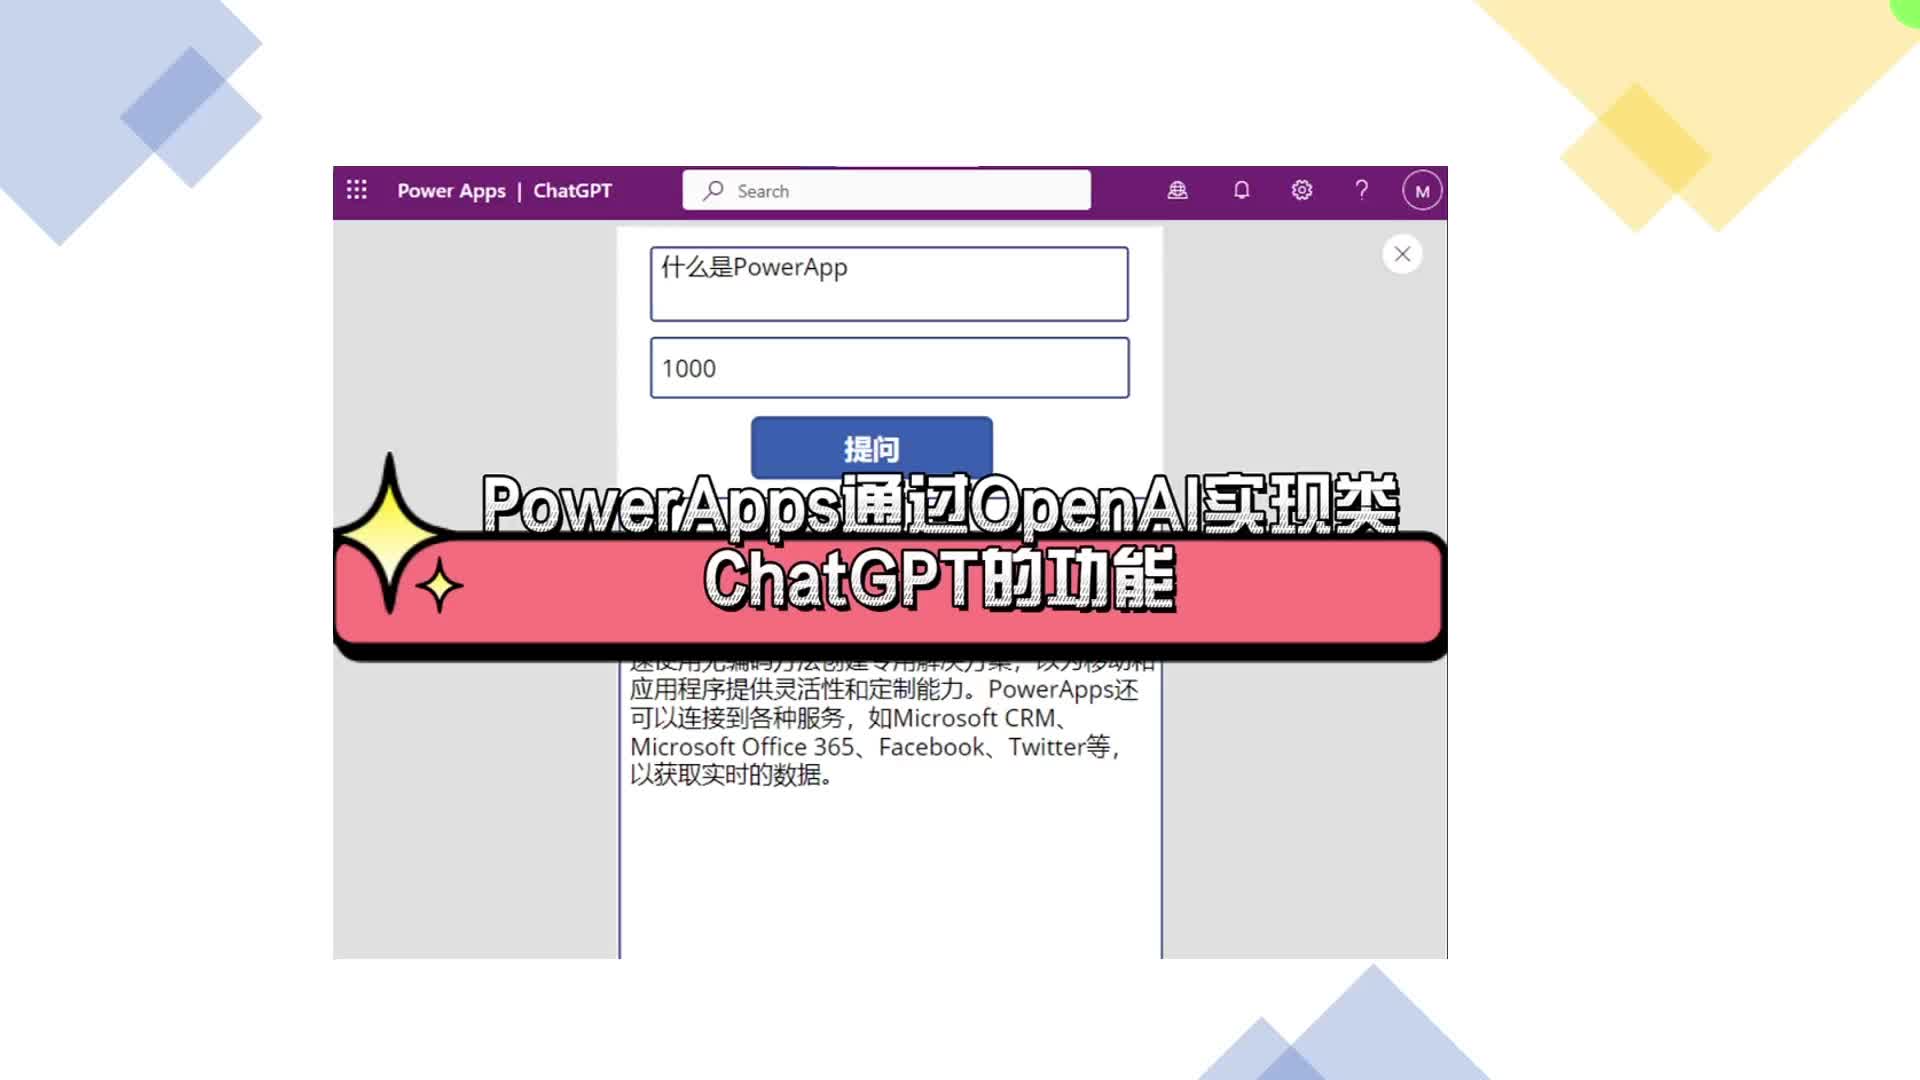This screenshot has width=1920, height=1080.
Task: Open the notifications bell
Action: click(1241, 190)
